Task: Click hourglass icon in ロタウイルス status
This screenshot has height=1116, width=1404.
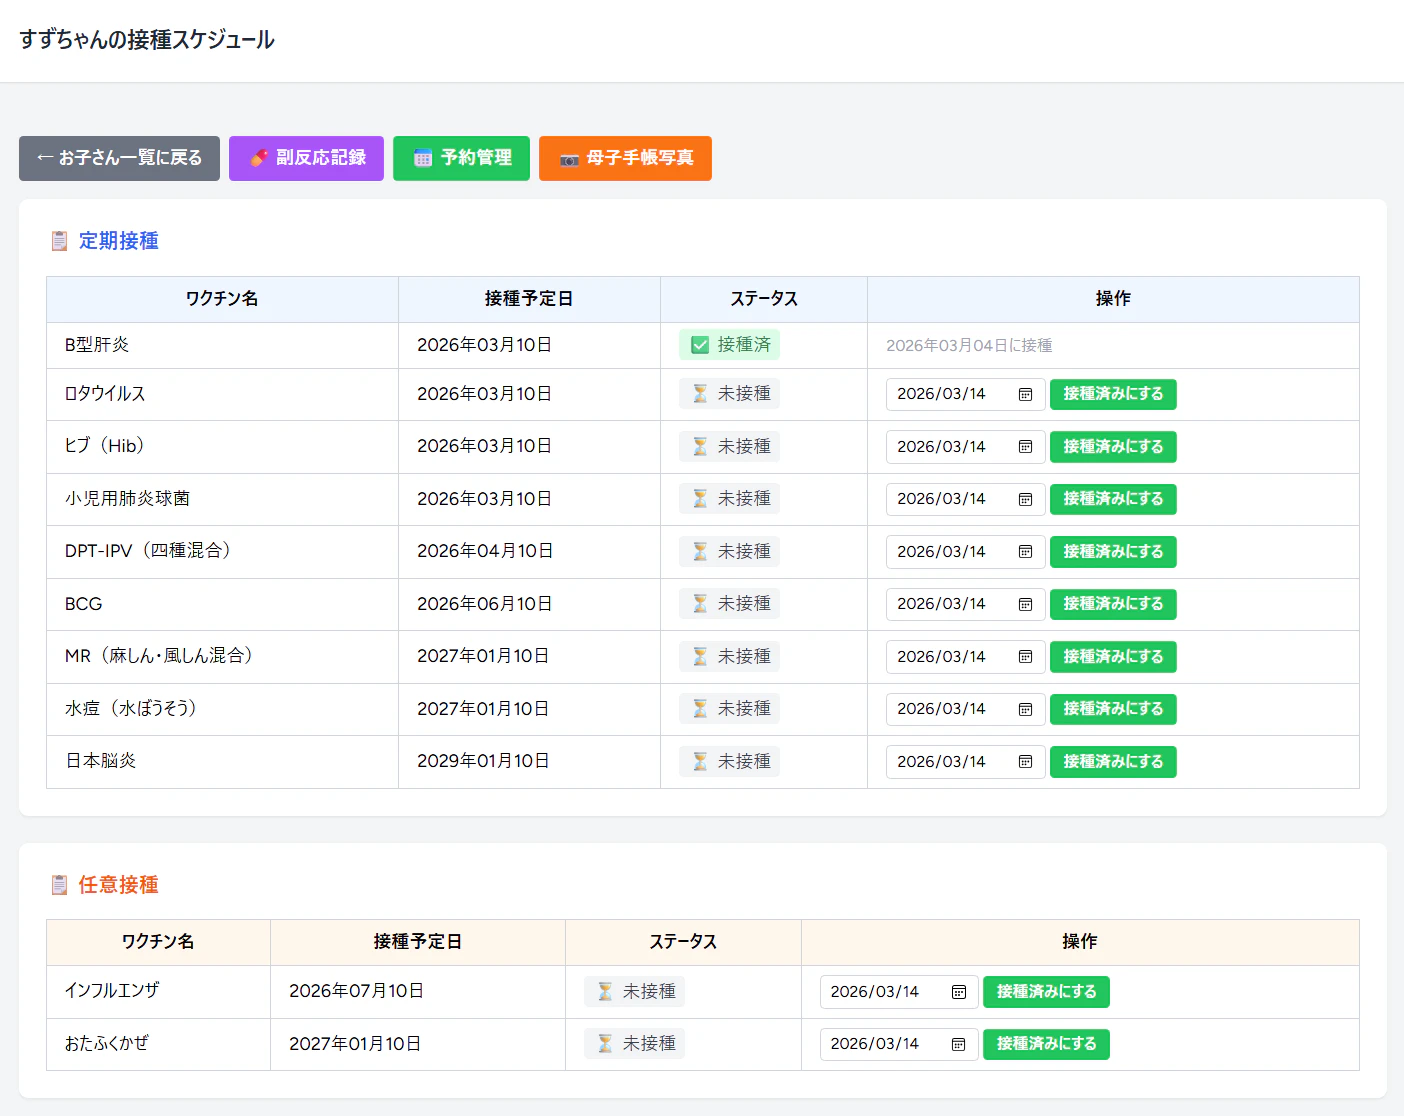Action: pos(700,394)
